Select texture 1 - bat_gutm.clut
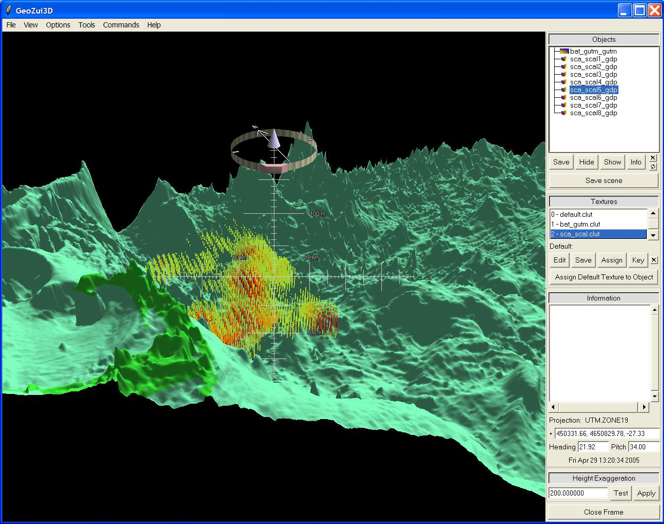The width and height of the screenshot is (664, 524). pos(576,224)
